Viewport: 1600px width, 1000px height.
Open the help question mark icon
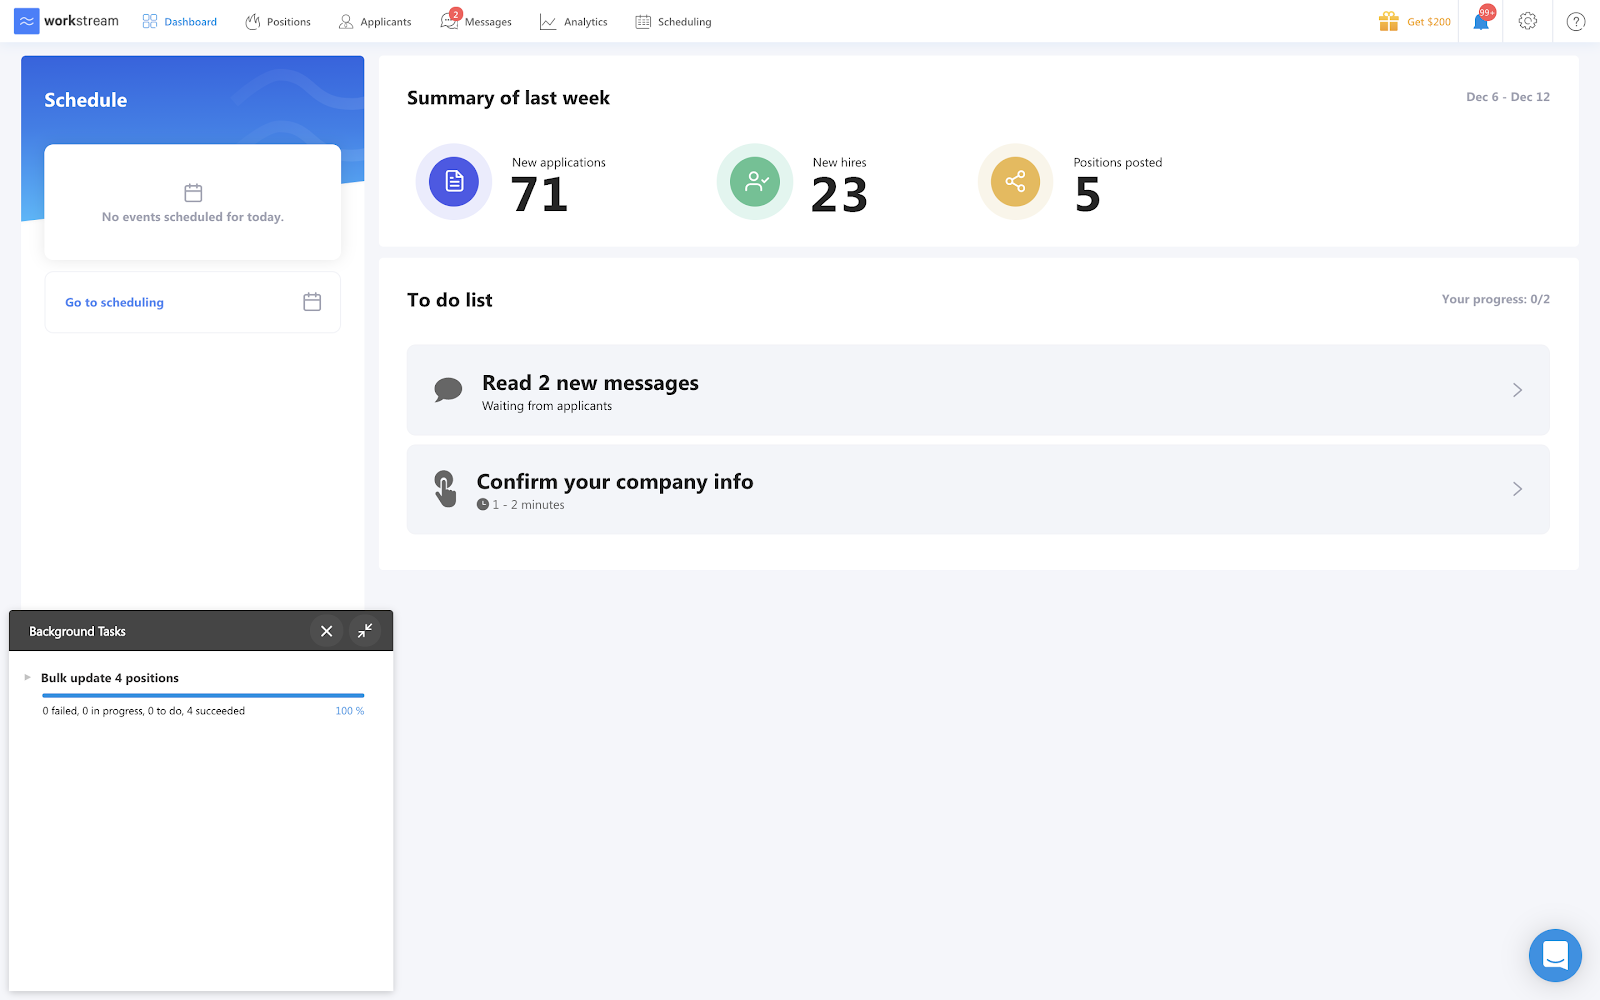[x=1576, y=21]
